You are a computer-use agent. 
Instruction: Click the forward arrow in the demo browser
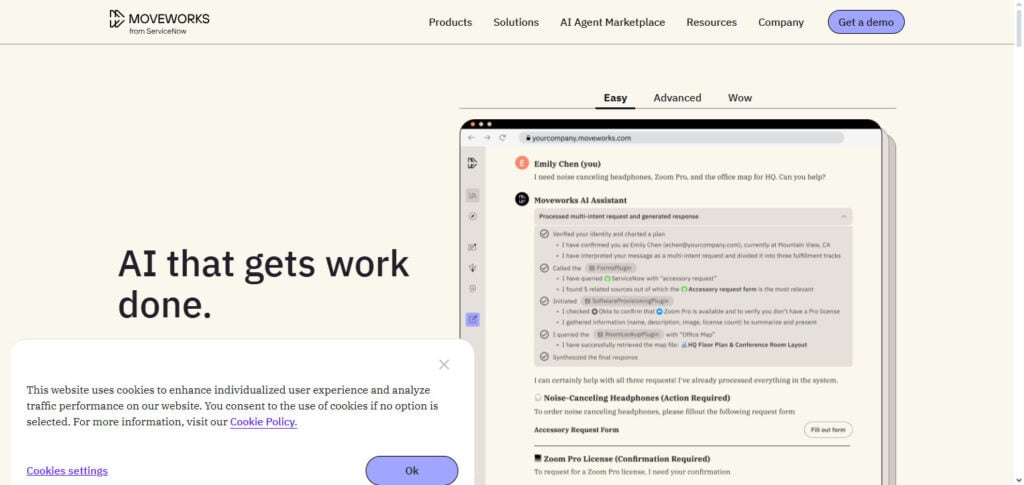coord(487,138)
